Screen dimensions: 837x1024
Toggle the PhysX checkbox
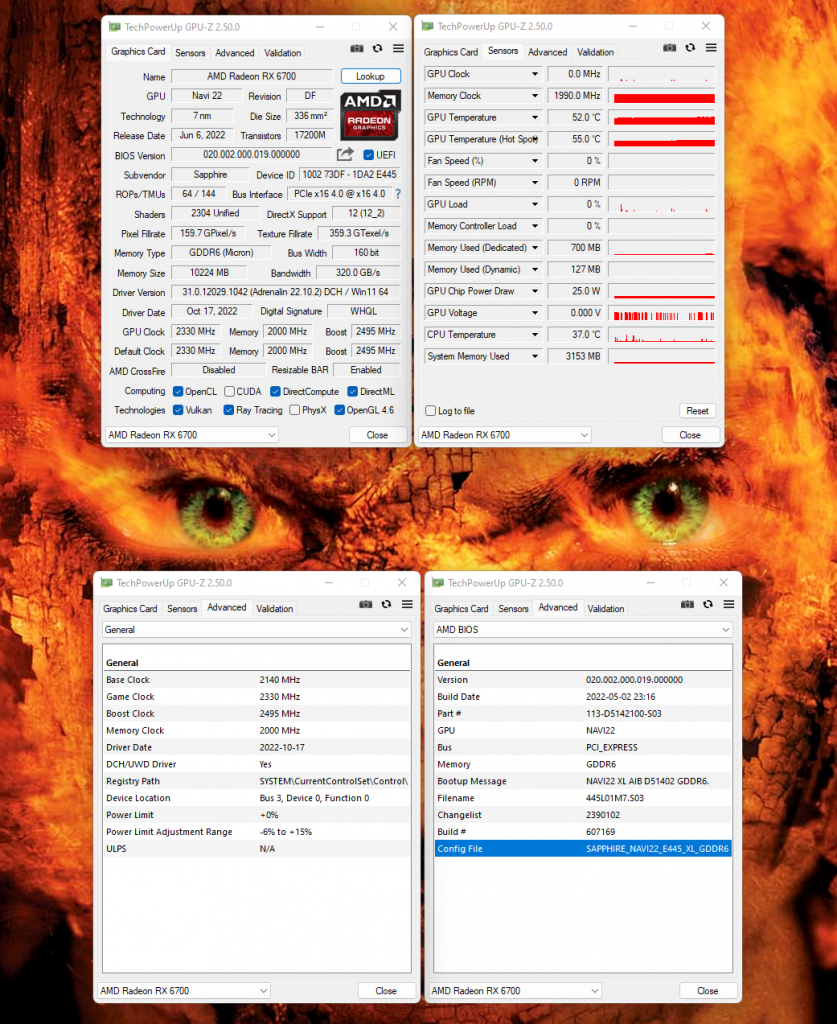tap(294, 410)
